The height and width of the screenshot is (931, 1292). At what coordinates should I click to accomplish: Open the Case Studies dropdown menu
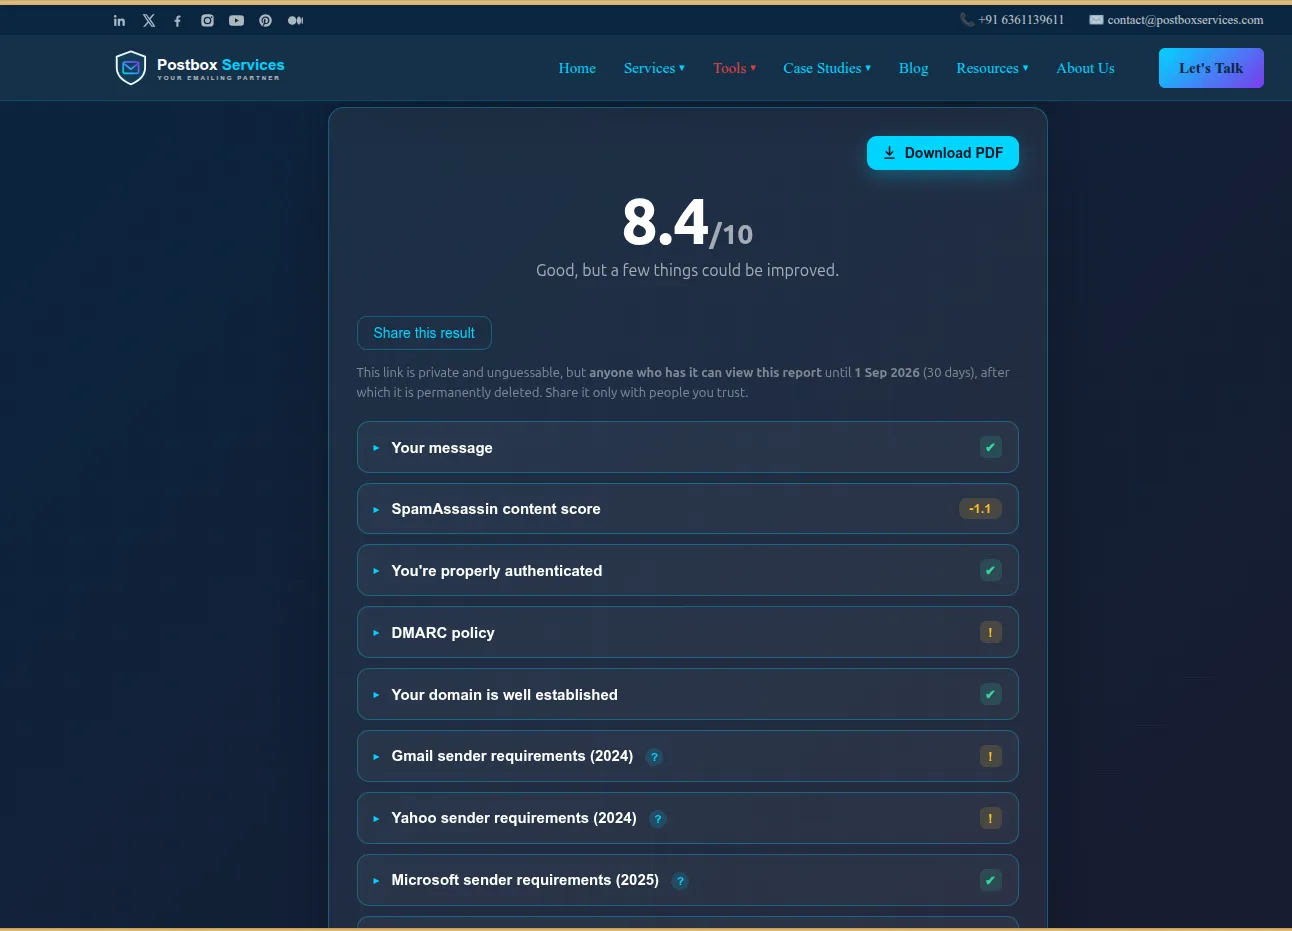tap(827, 68)
